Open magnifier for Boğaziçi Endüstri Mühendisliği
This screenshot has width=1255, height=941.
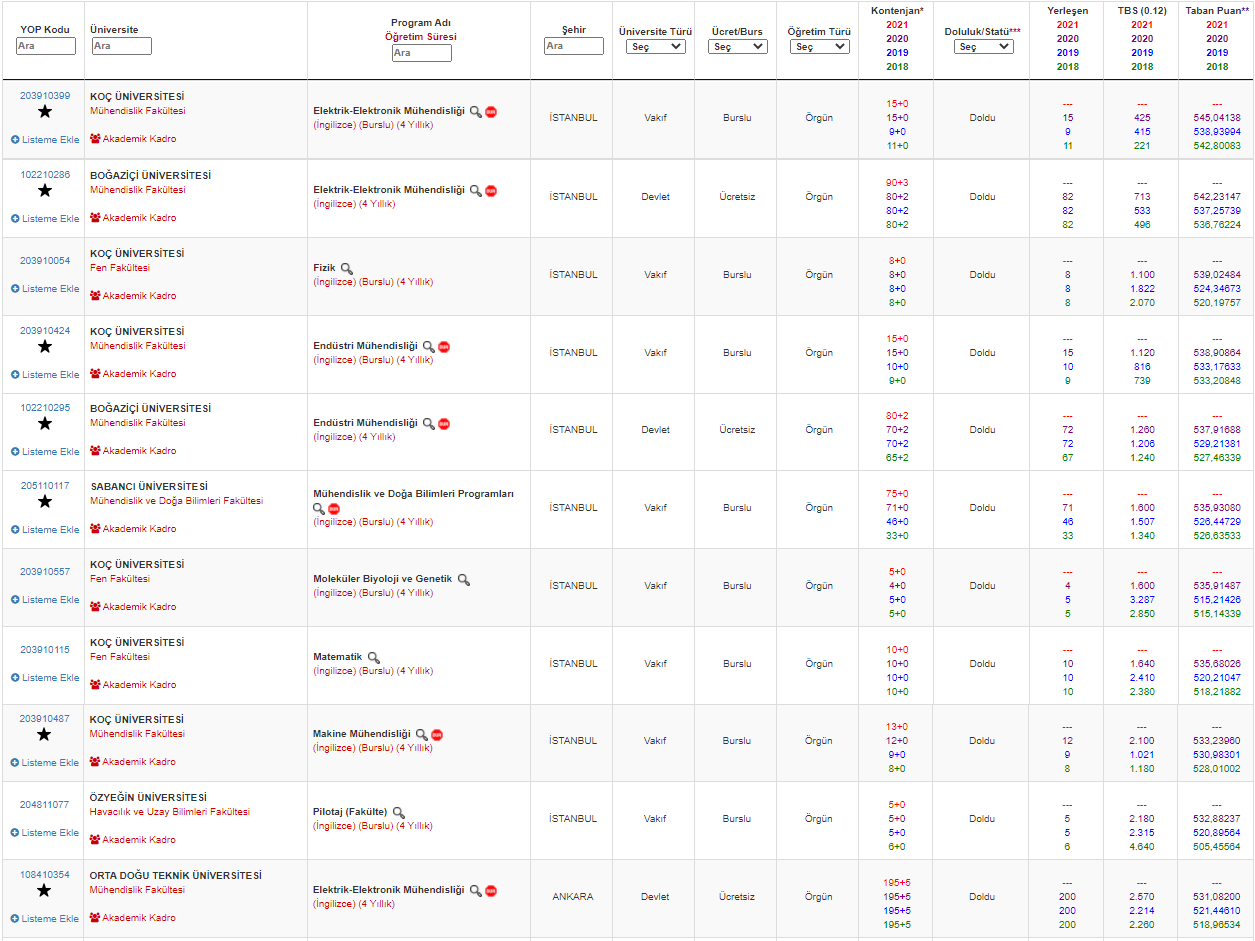(429, 424)
